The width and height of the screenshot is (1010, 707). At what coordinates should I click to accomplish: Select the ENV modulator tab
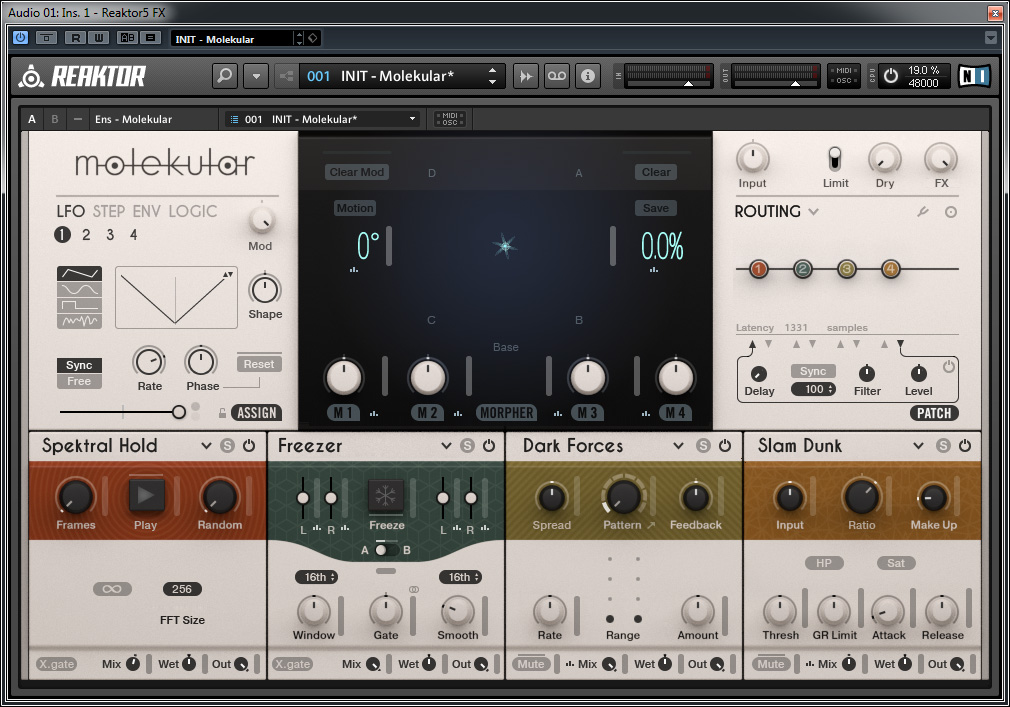pos(147,211)
